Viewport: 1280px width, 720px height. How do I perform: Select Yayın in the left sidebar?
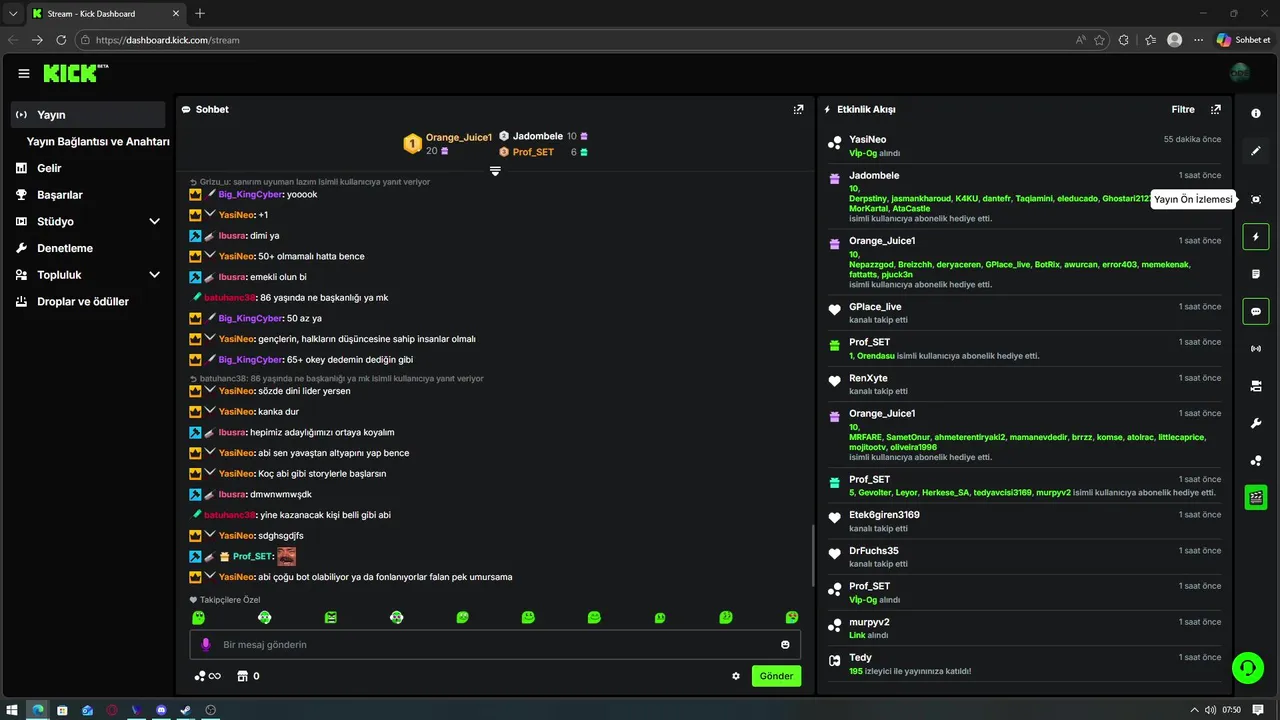click(88, 114)
